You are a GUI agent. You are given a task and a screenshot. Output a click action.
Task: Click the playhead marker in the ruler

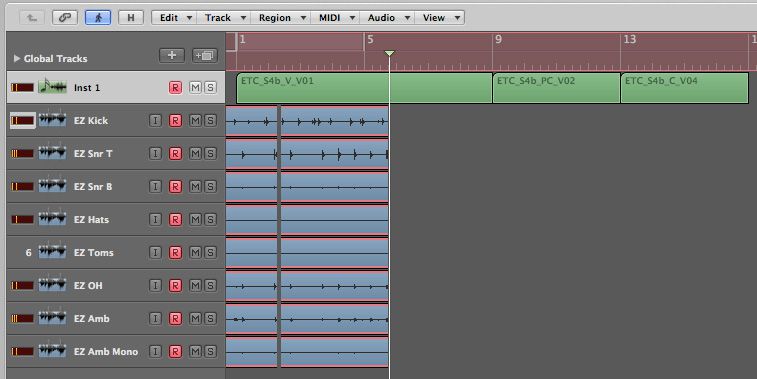389,53
